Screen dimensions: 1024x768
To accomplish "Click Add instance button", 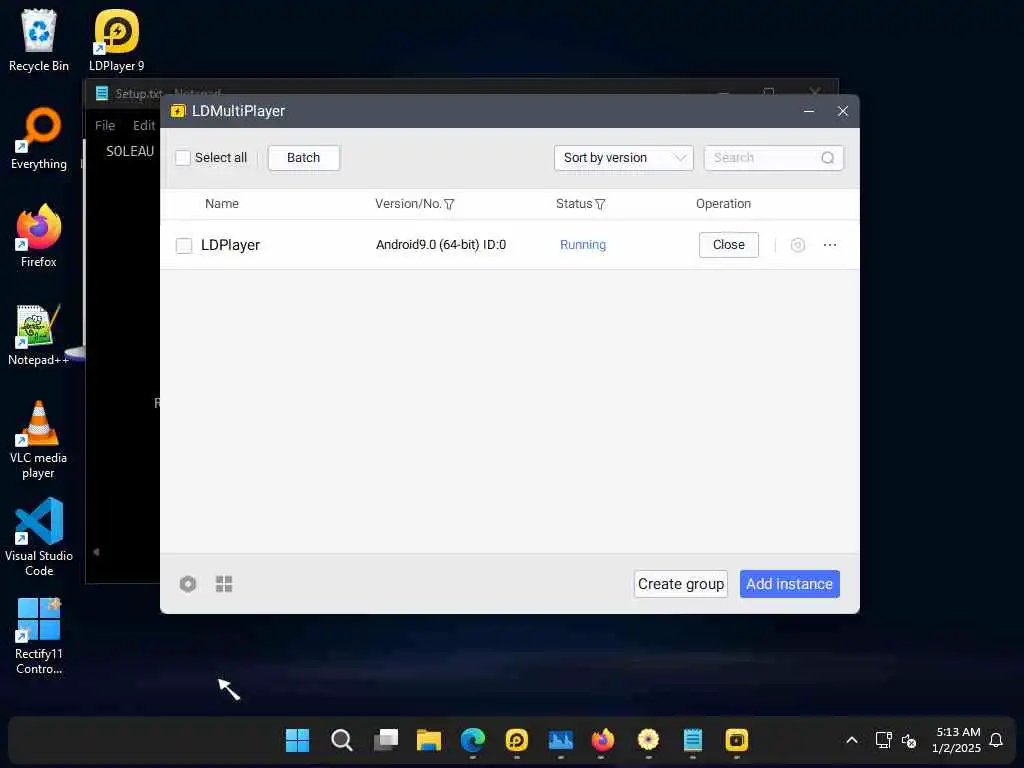I will [x=790, y=584].
